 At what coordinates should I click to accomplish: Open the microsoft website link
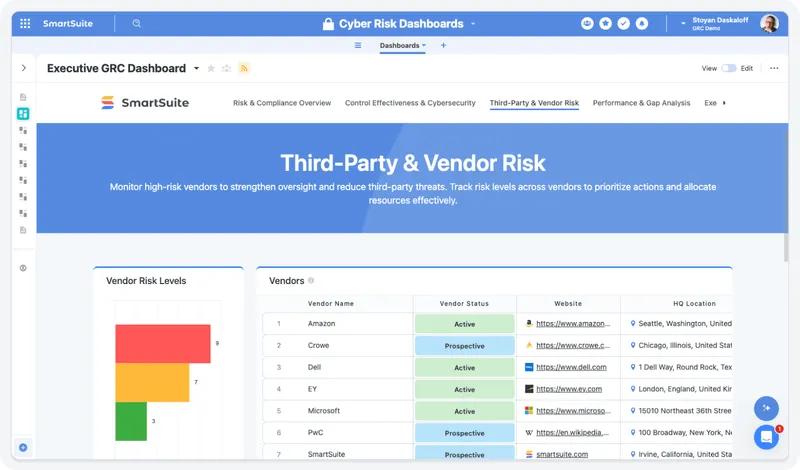573,411
